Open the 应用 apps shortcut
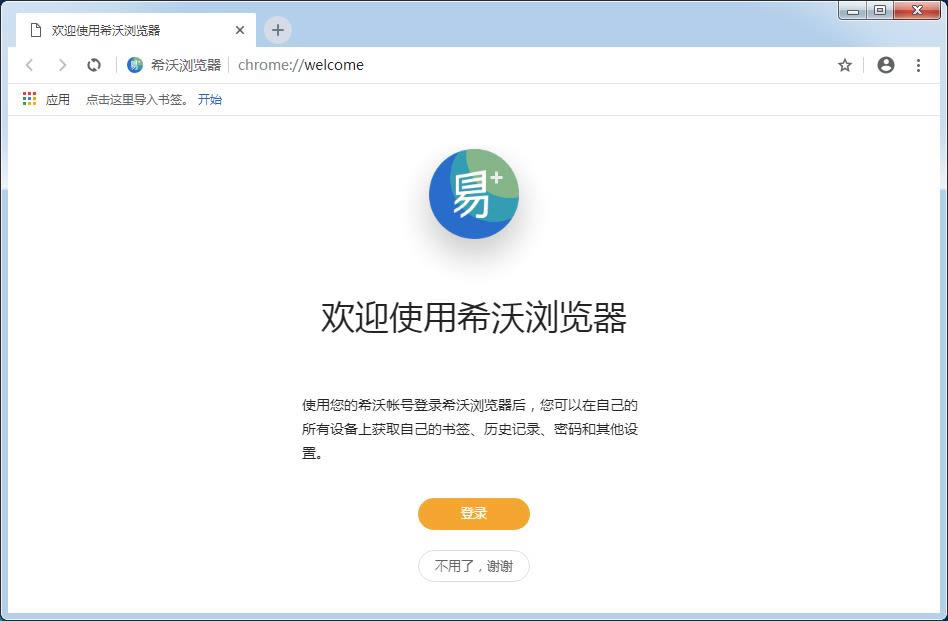Screen dimensions: 948x621 (x=46, y=100)
